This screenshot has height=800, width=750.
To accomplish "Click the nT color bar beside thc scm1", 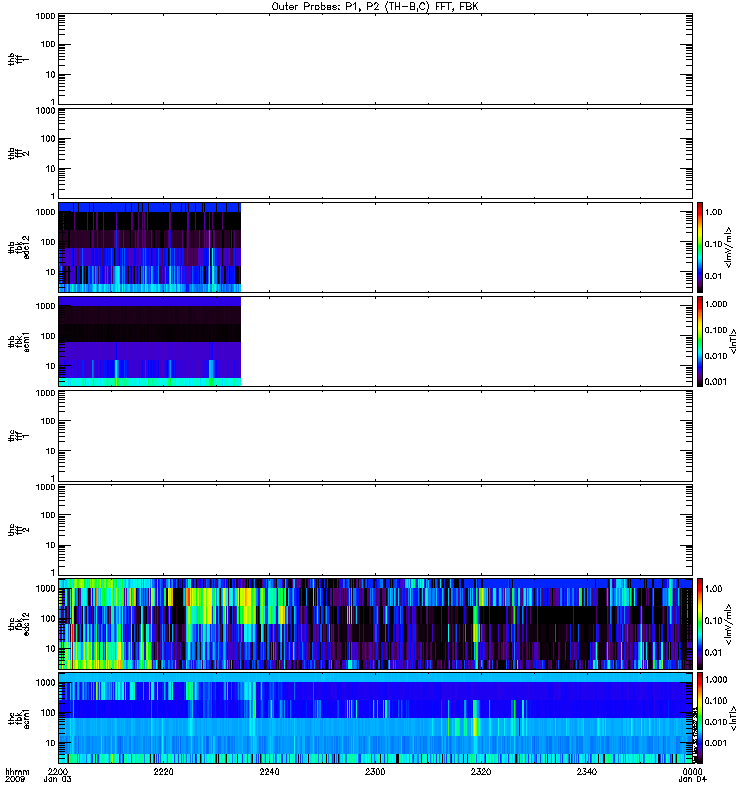I will click(700, 718).
